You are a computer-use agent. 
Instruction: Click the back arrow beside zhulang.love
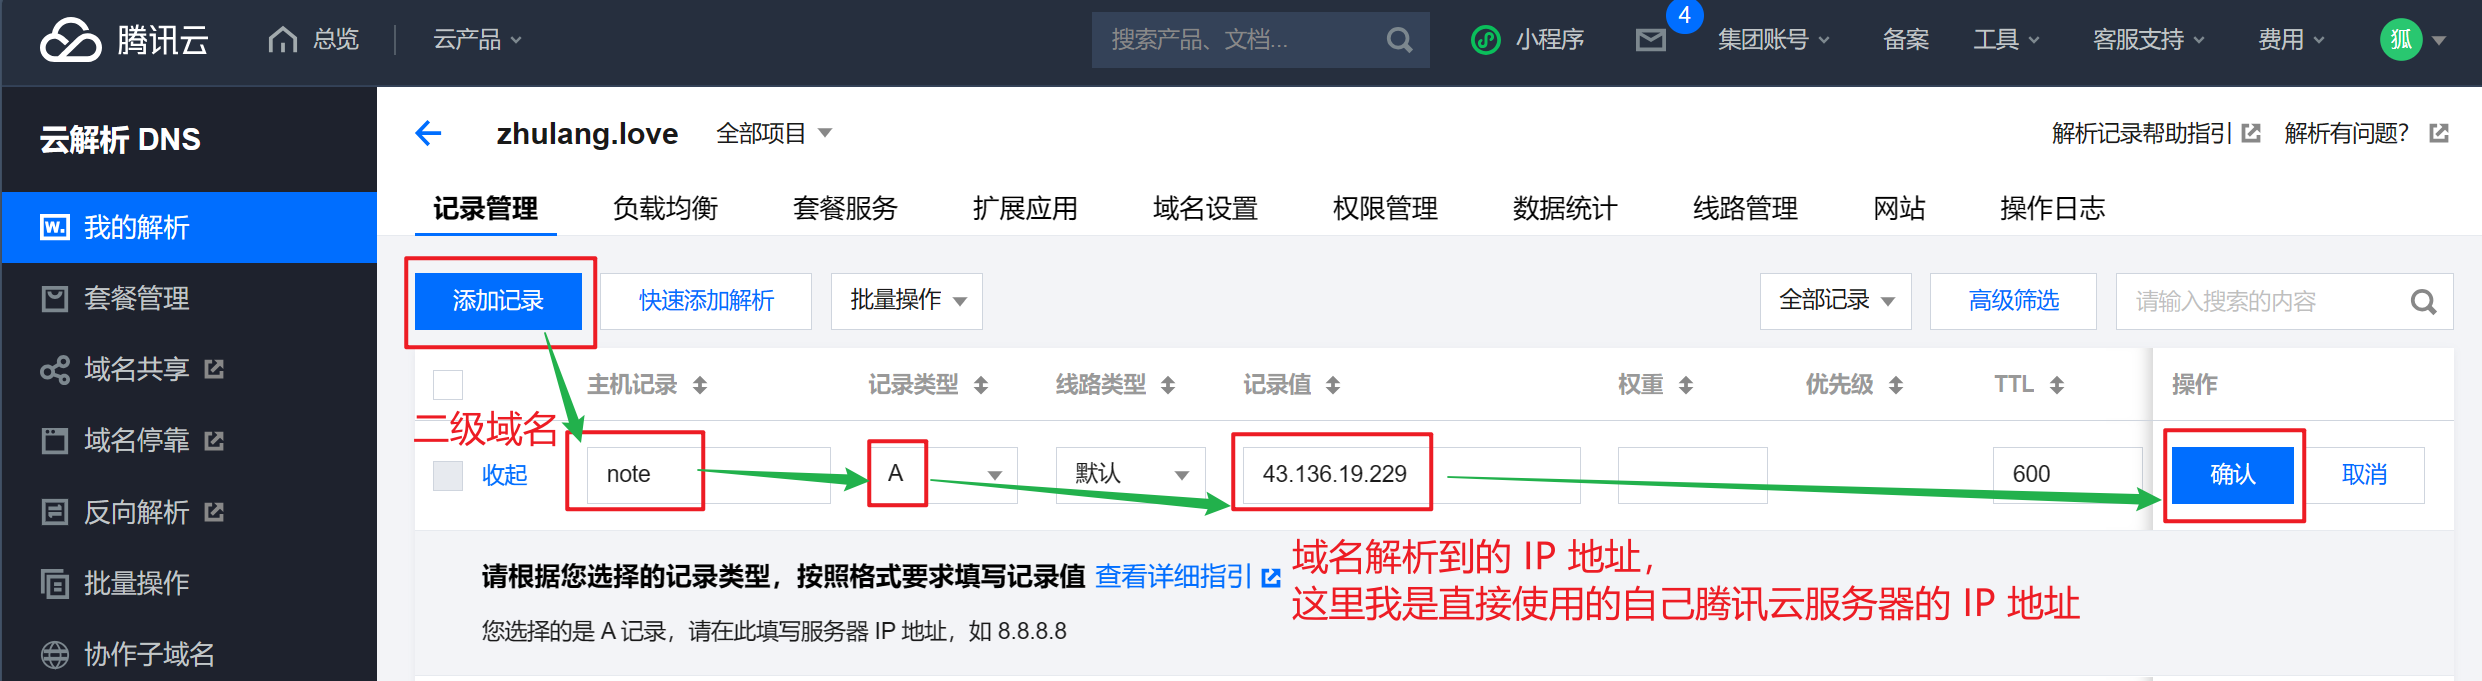tap(429, 133)
